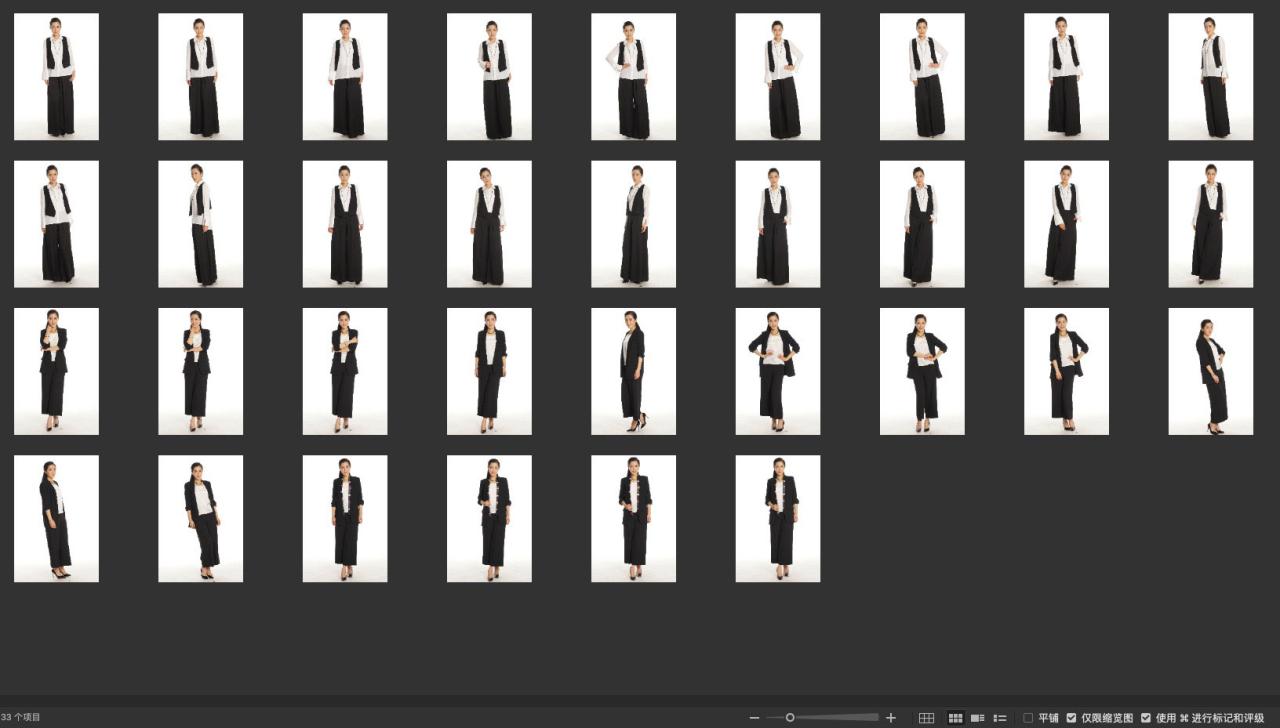
Task: Switch to details view icon
Action: pyautogui.click(x=977, y=718)
